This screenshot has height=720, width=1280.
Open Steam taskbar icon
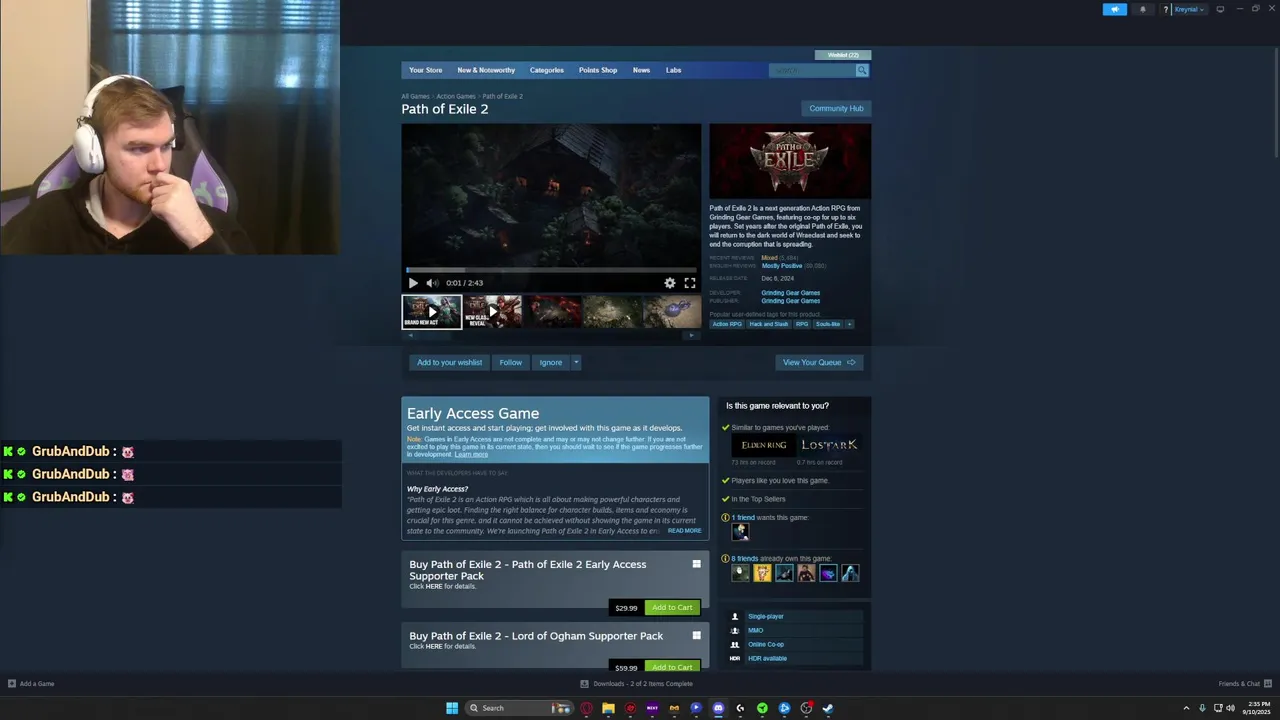coord(828,708)
